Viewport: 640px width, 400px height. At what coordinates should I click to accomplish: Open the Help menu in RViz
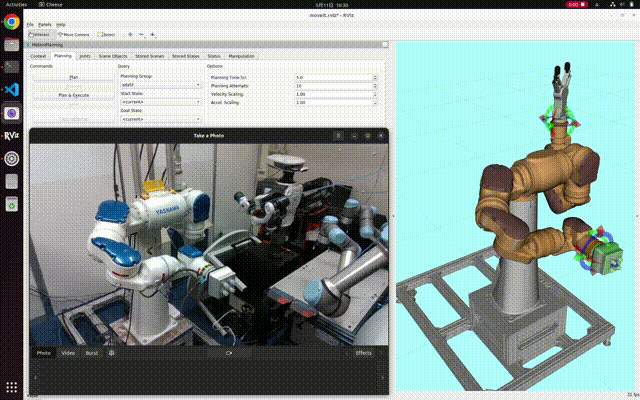(60, 24)
